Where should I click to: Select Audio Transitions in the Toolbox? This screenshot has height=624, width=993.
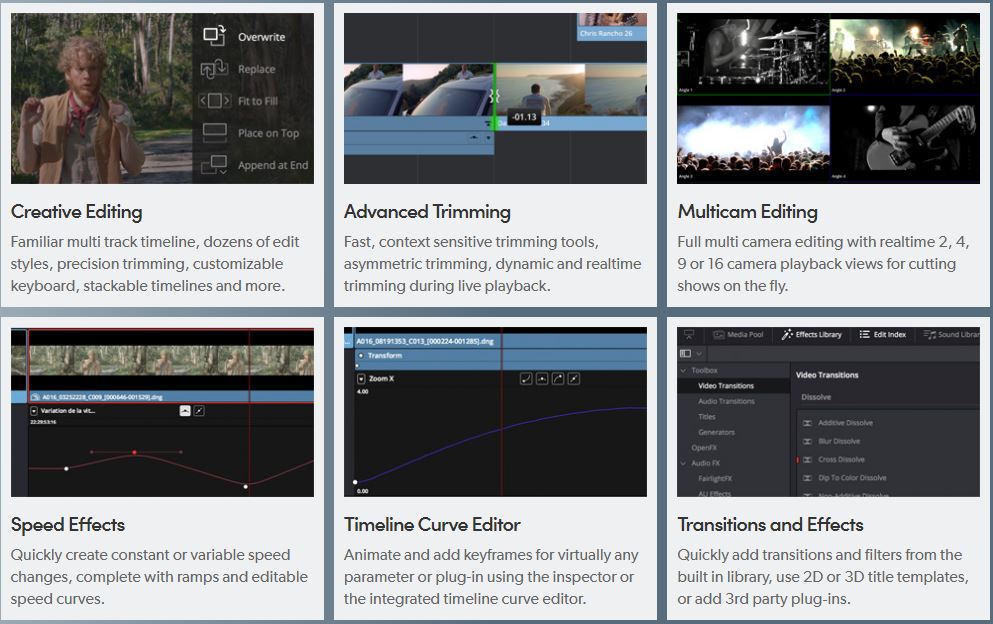coord(726,402)
